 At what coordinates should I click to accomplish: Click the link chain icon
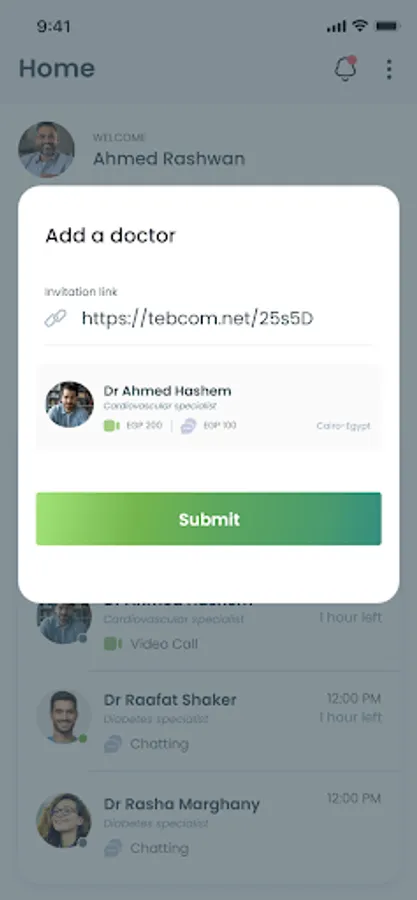[56, 319]
